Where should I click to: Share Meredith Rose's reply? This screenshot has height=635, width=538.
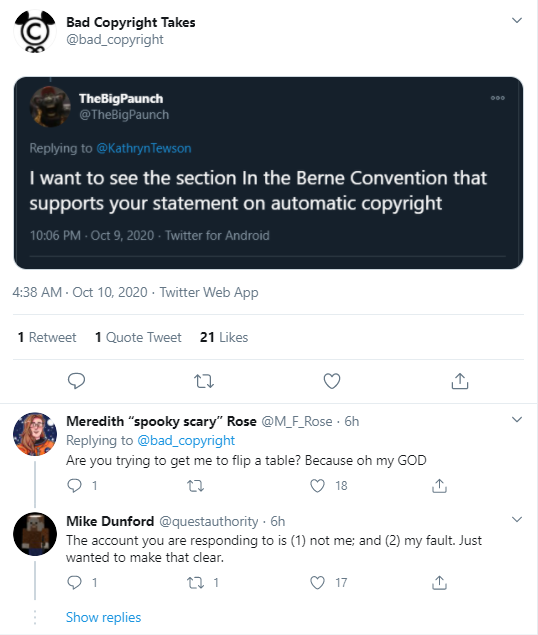click(440, 485)
